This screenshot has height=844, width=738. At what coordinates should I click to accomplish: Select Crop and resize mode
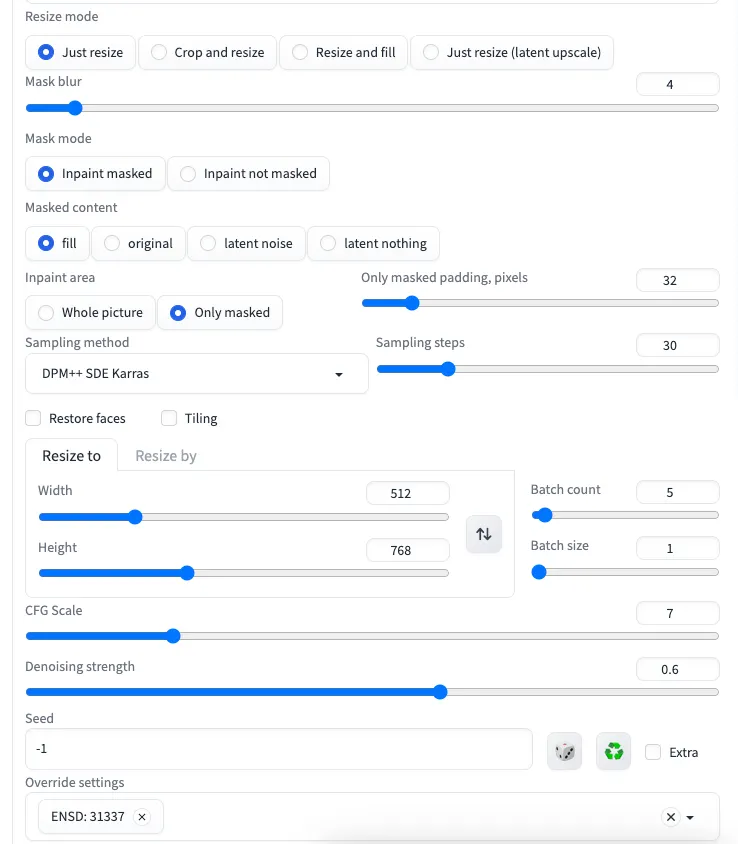pos(207,52)
